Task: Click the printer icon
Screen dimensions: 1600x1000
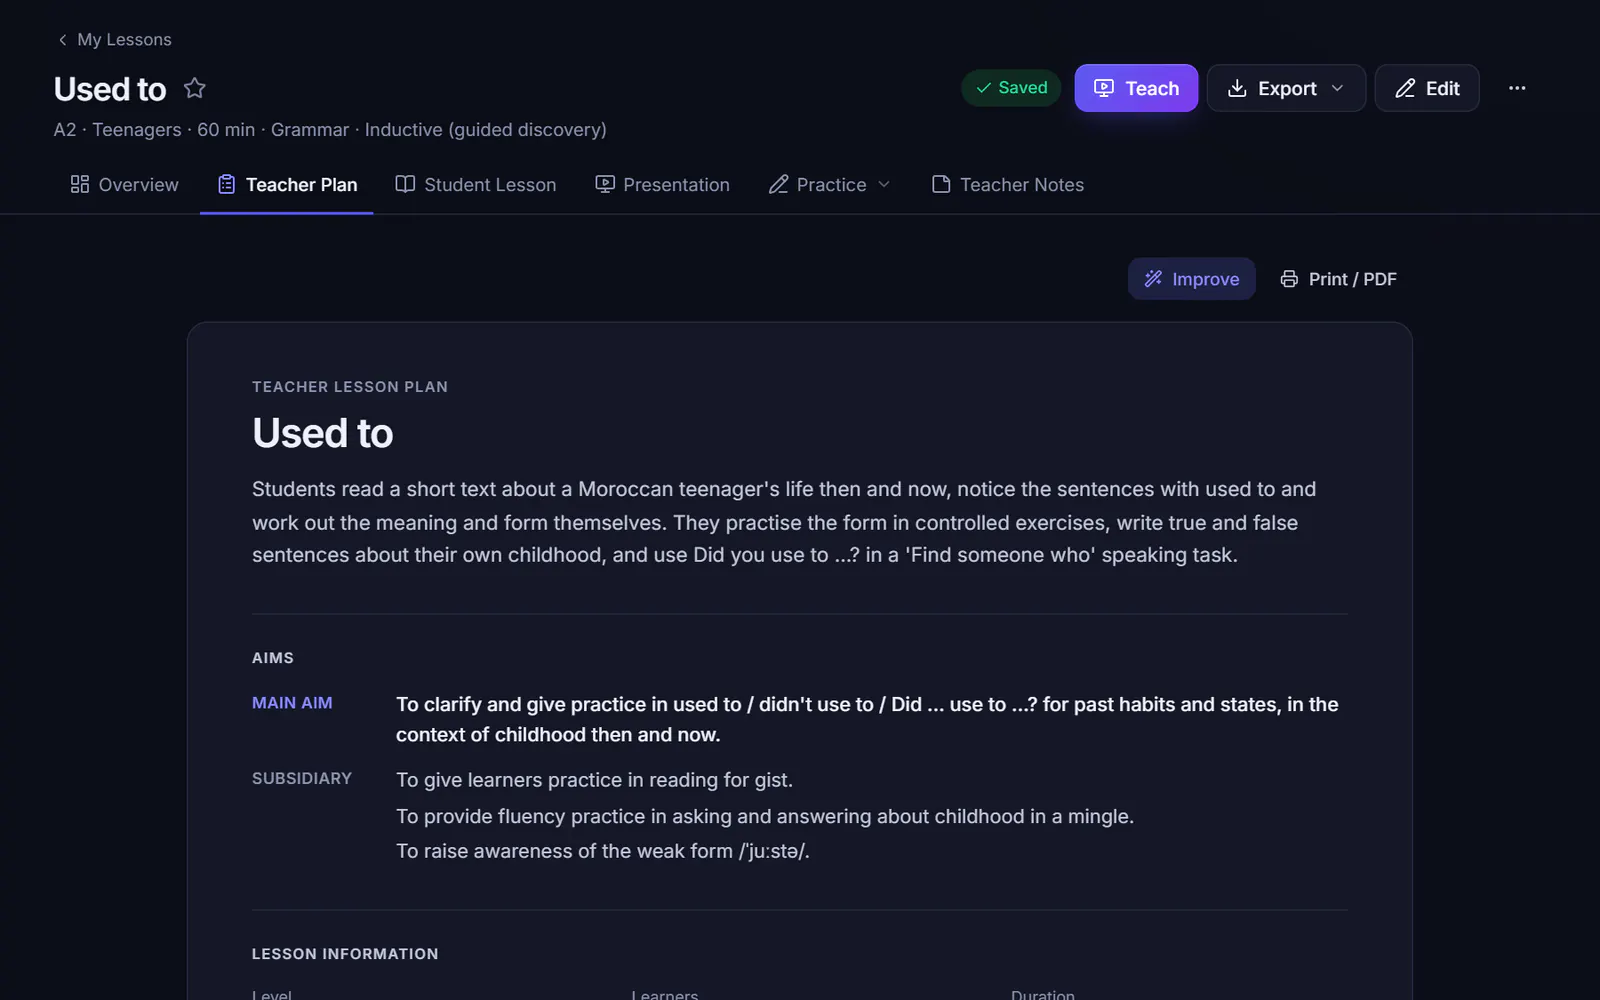Action: pos(1289,279)
